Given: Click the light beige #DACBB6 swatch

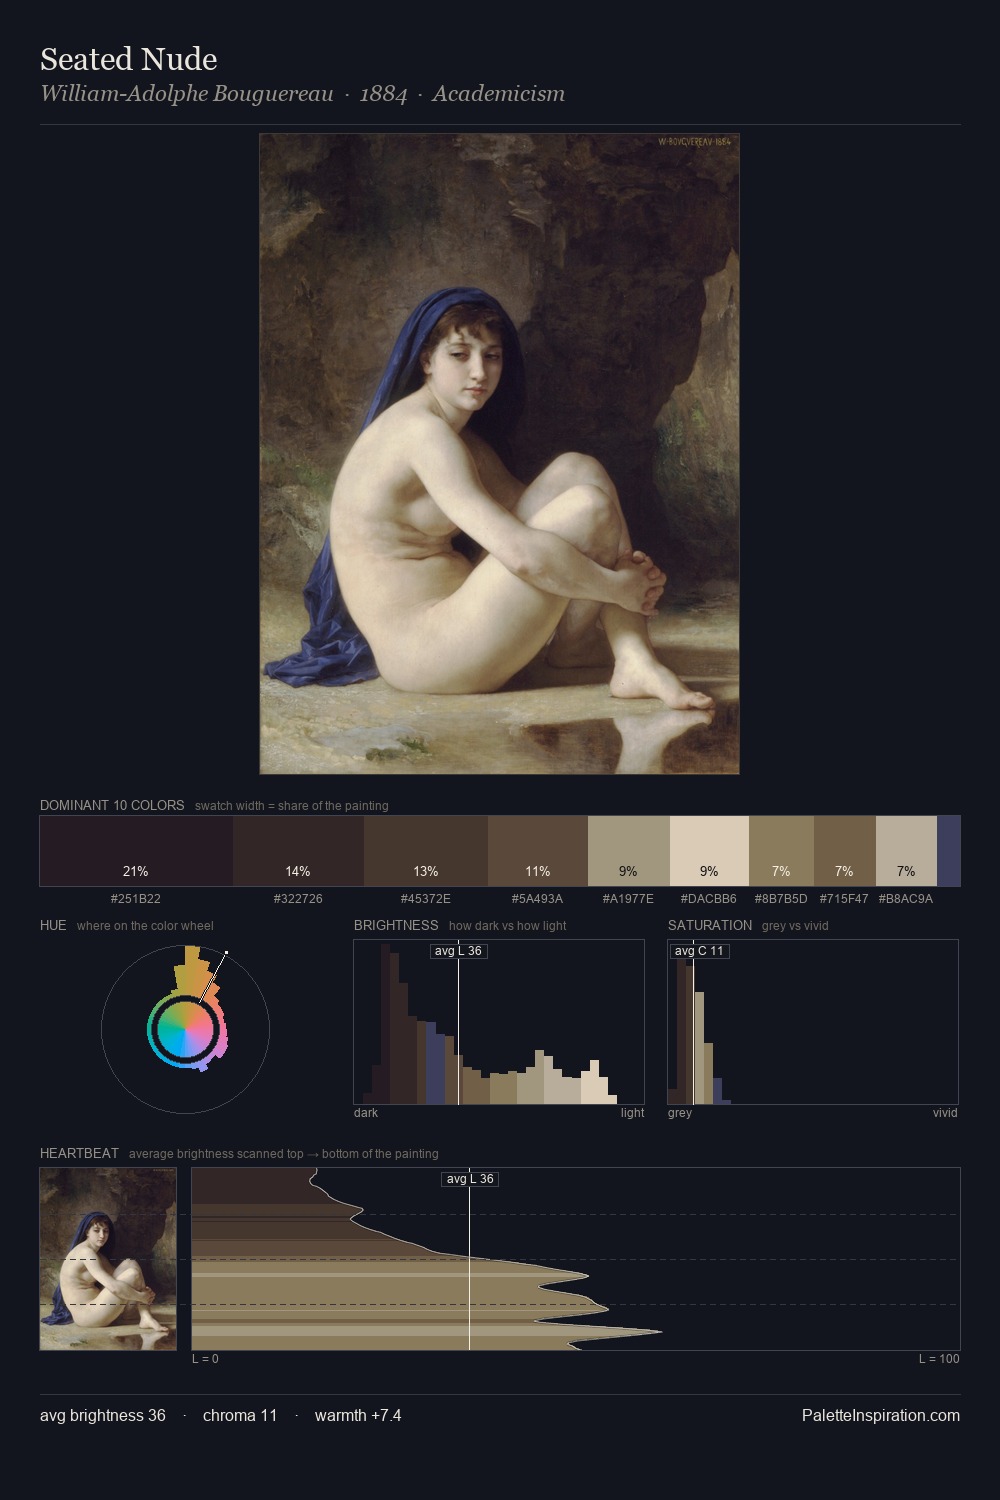Looking at the screenshot, I should (x=709, y=851).
